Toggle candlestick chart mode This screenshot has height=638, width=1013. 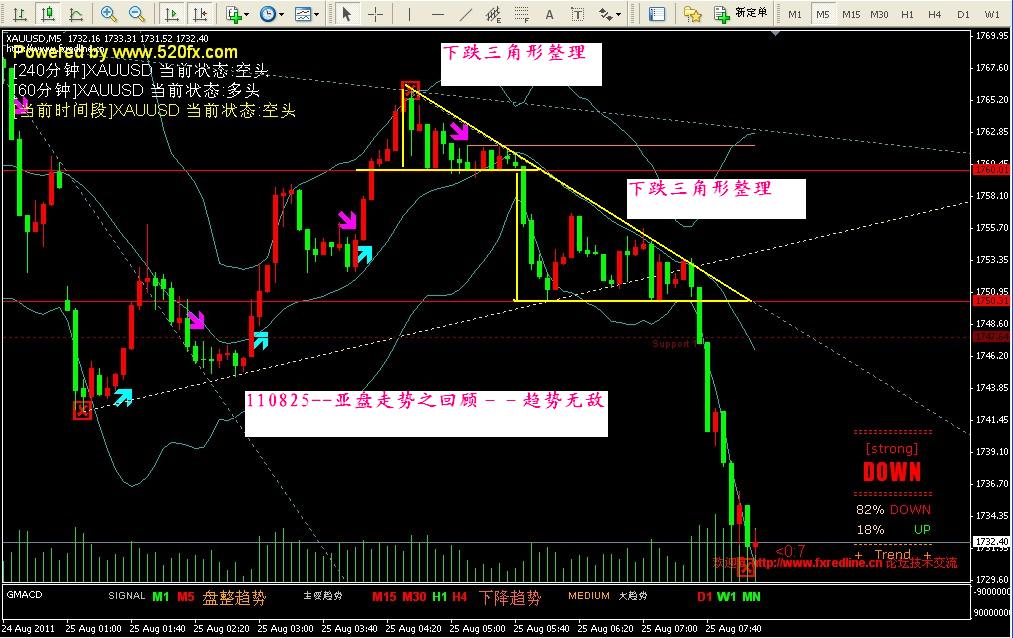46,14
